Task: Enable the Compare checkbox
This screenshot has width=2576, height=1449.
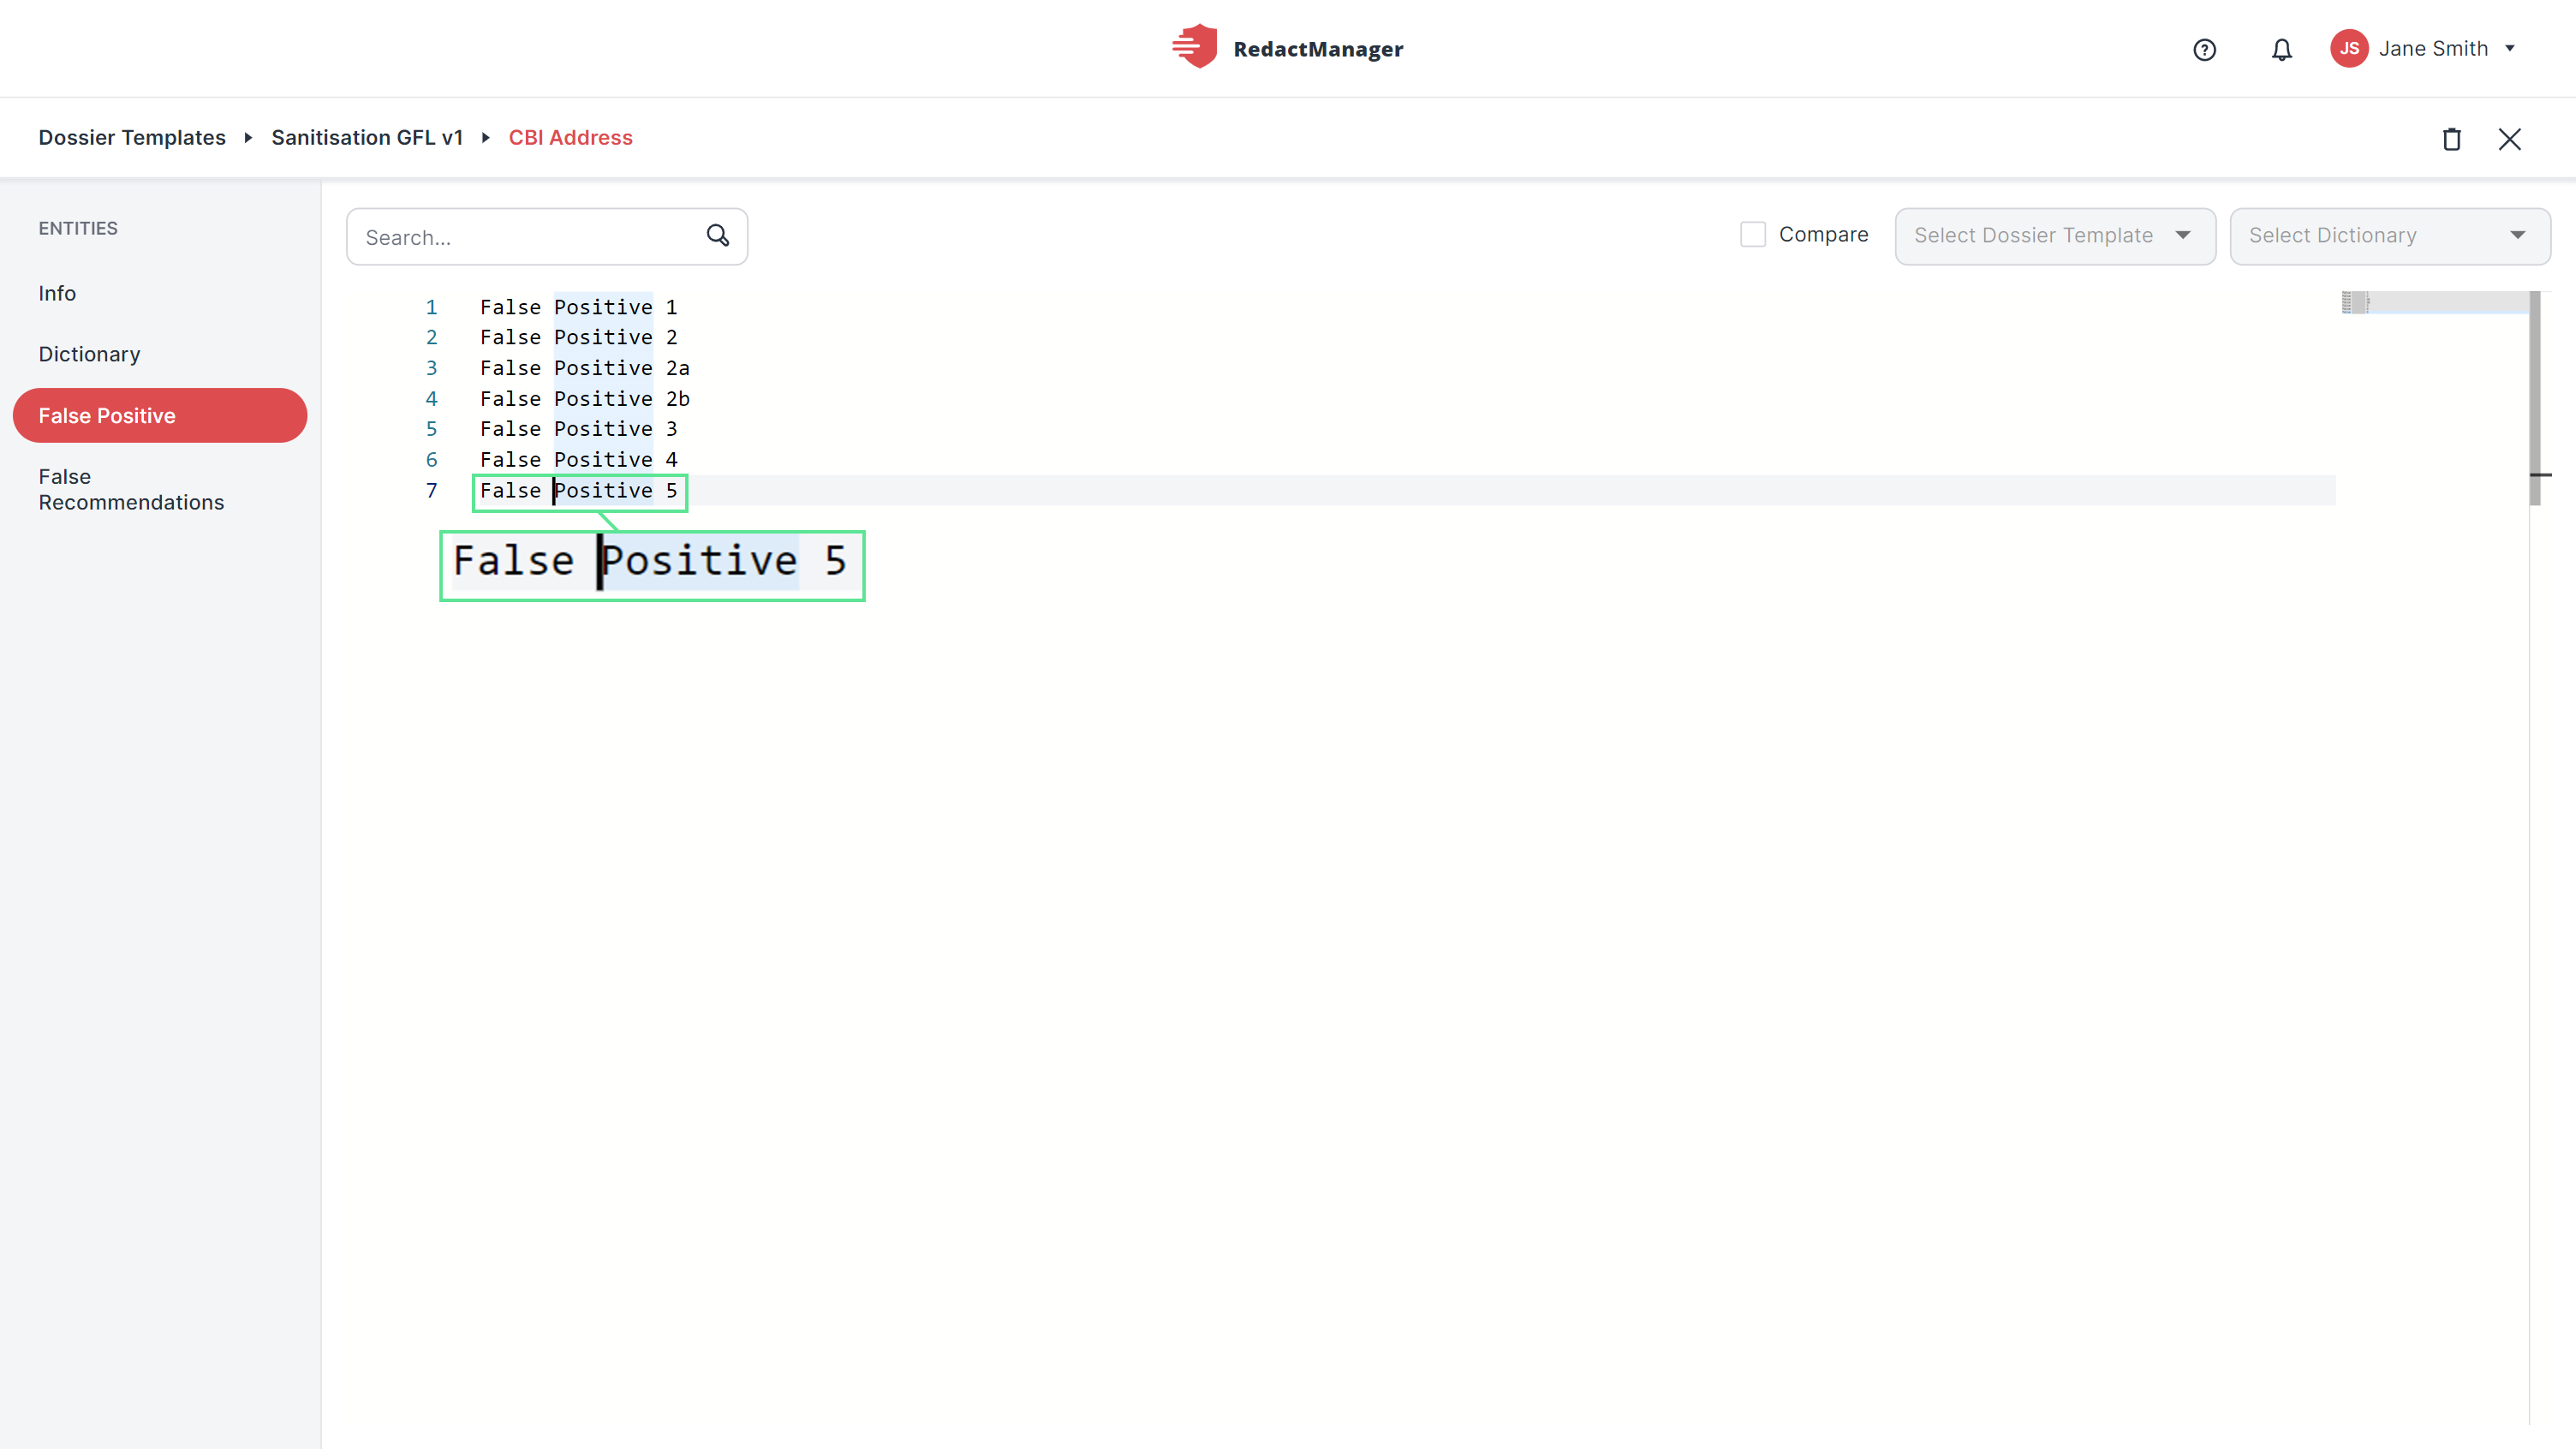Action: (1753, 234)
